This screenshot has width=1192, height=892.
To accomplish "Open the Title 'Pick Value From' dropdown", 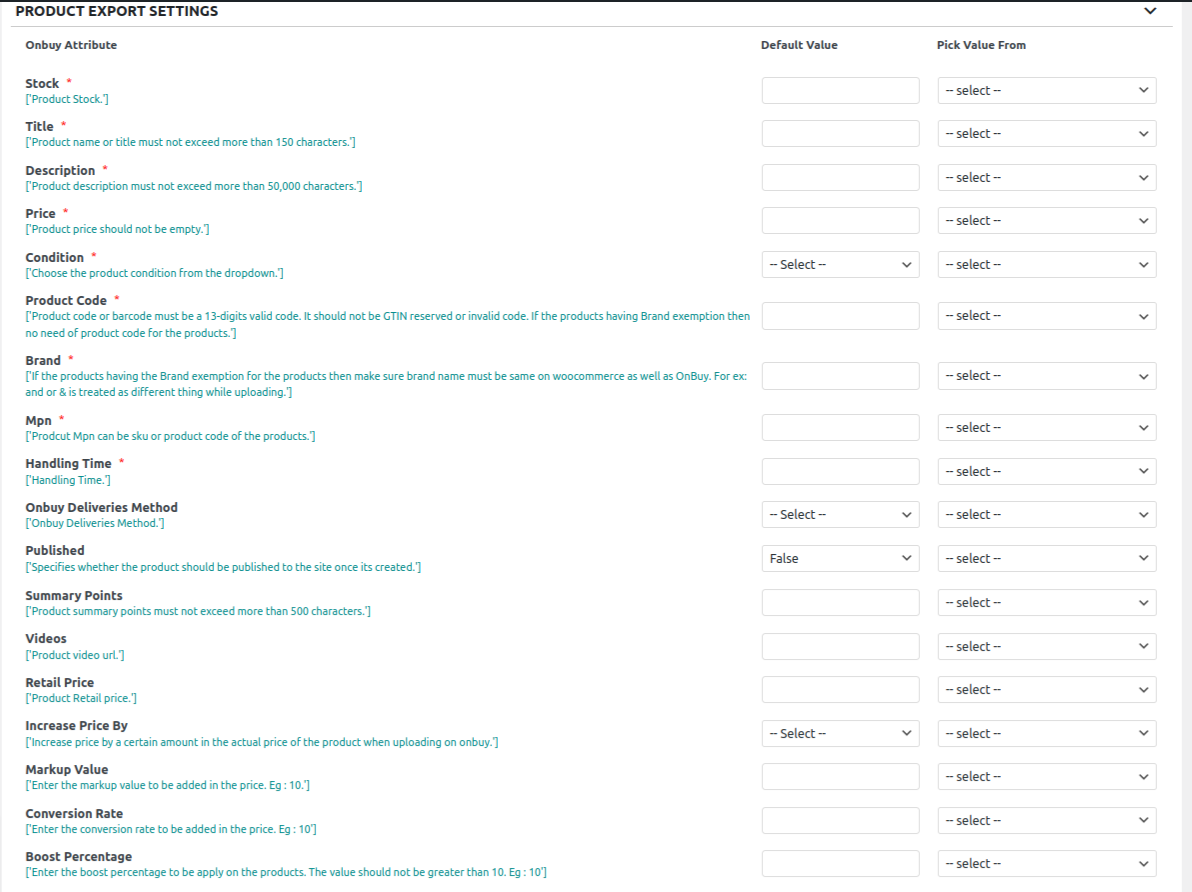I will [1047, 134].
